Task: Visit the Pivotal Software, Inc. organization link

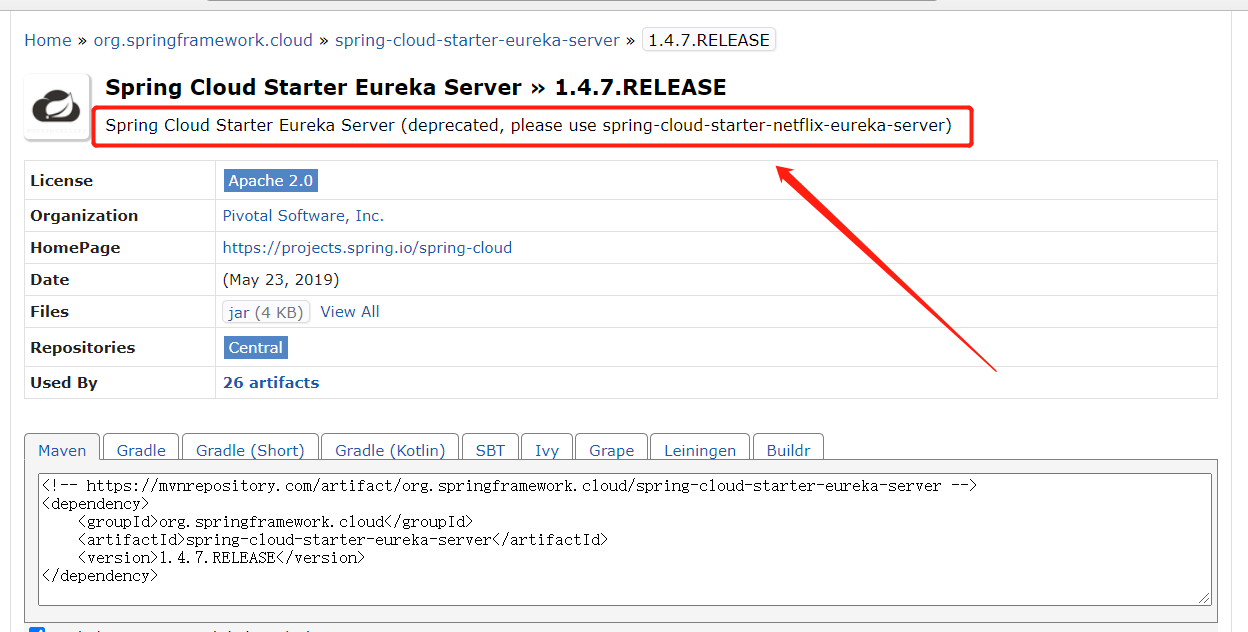Action: 303,215
